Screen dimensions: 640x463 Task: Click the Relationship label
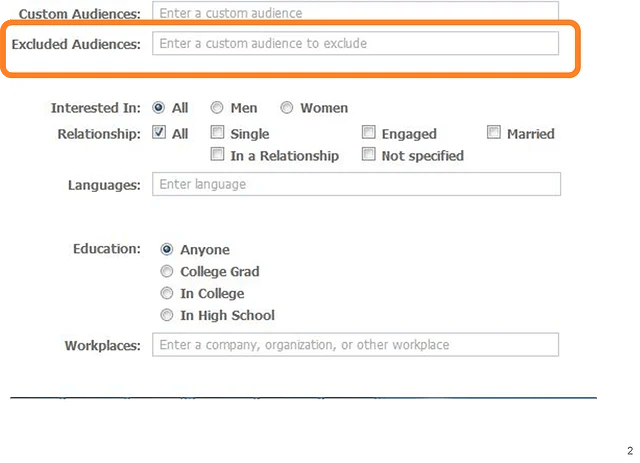point(99,134)
